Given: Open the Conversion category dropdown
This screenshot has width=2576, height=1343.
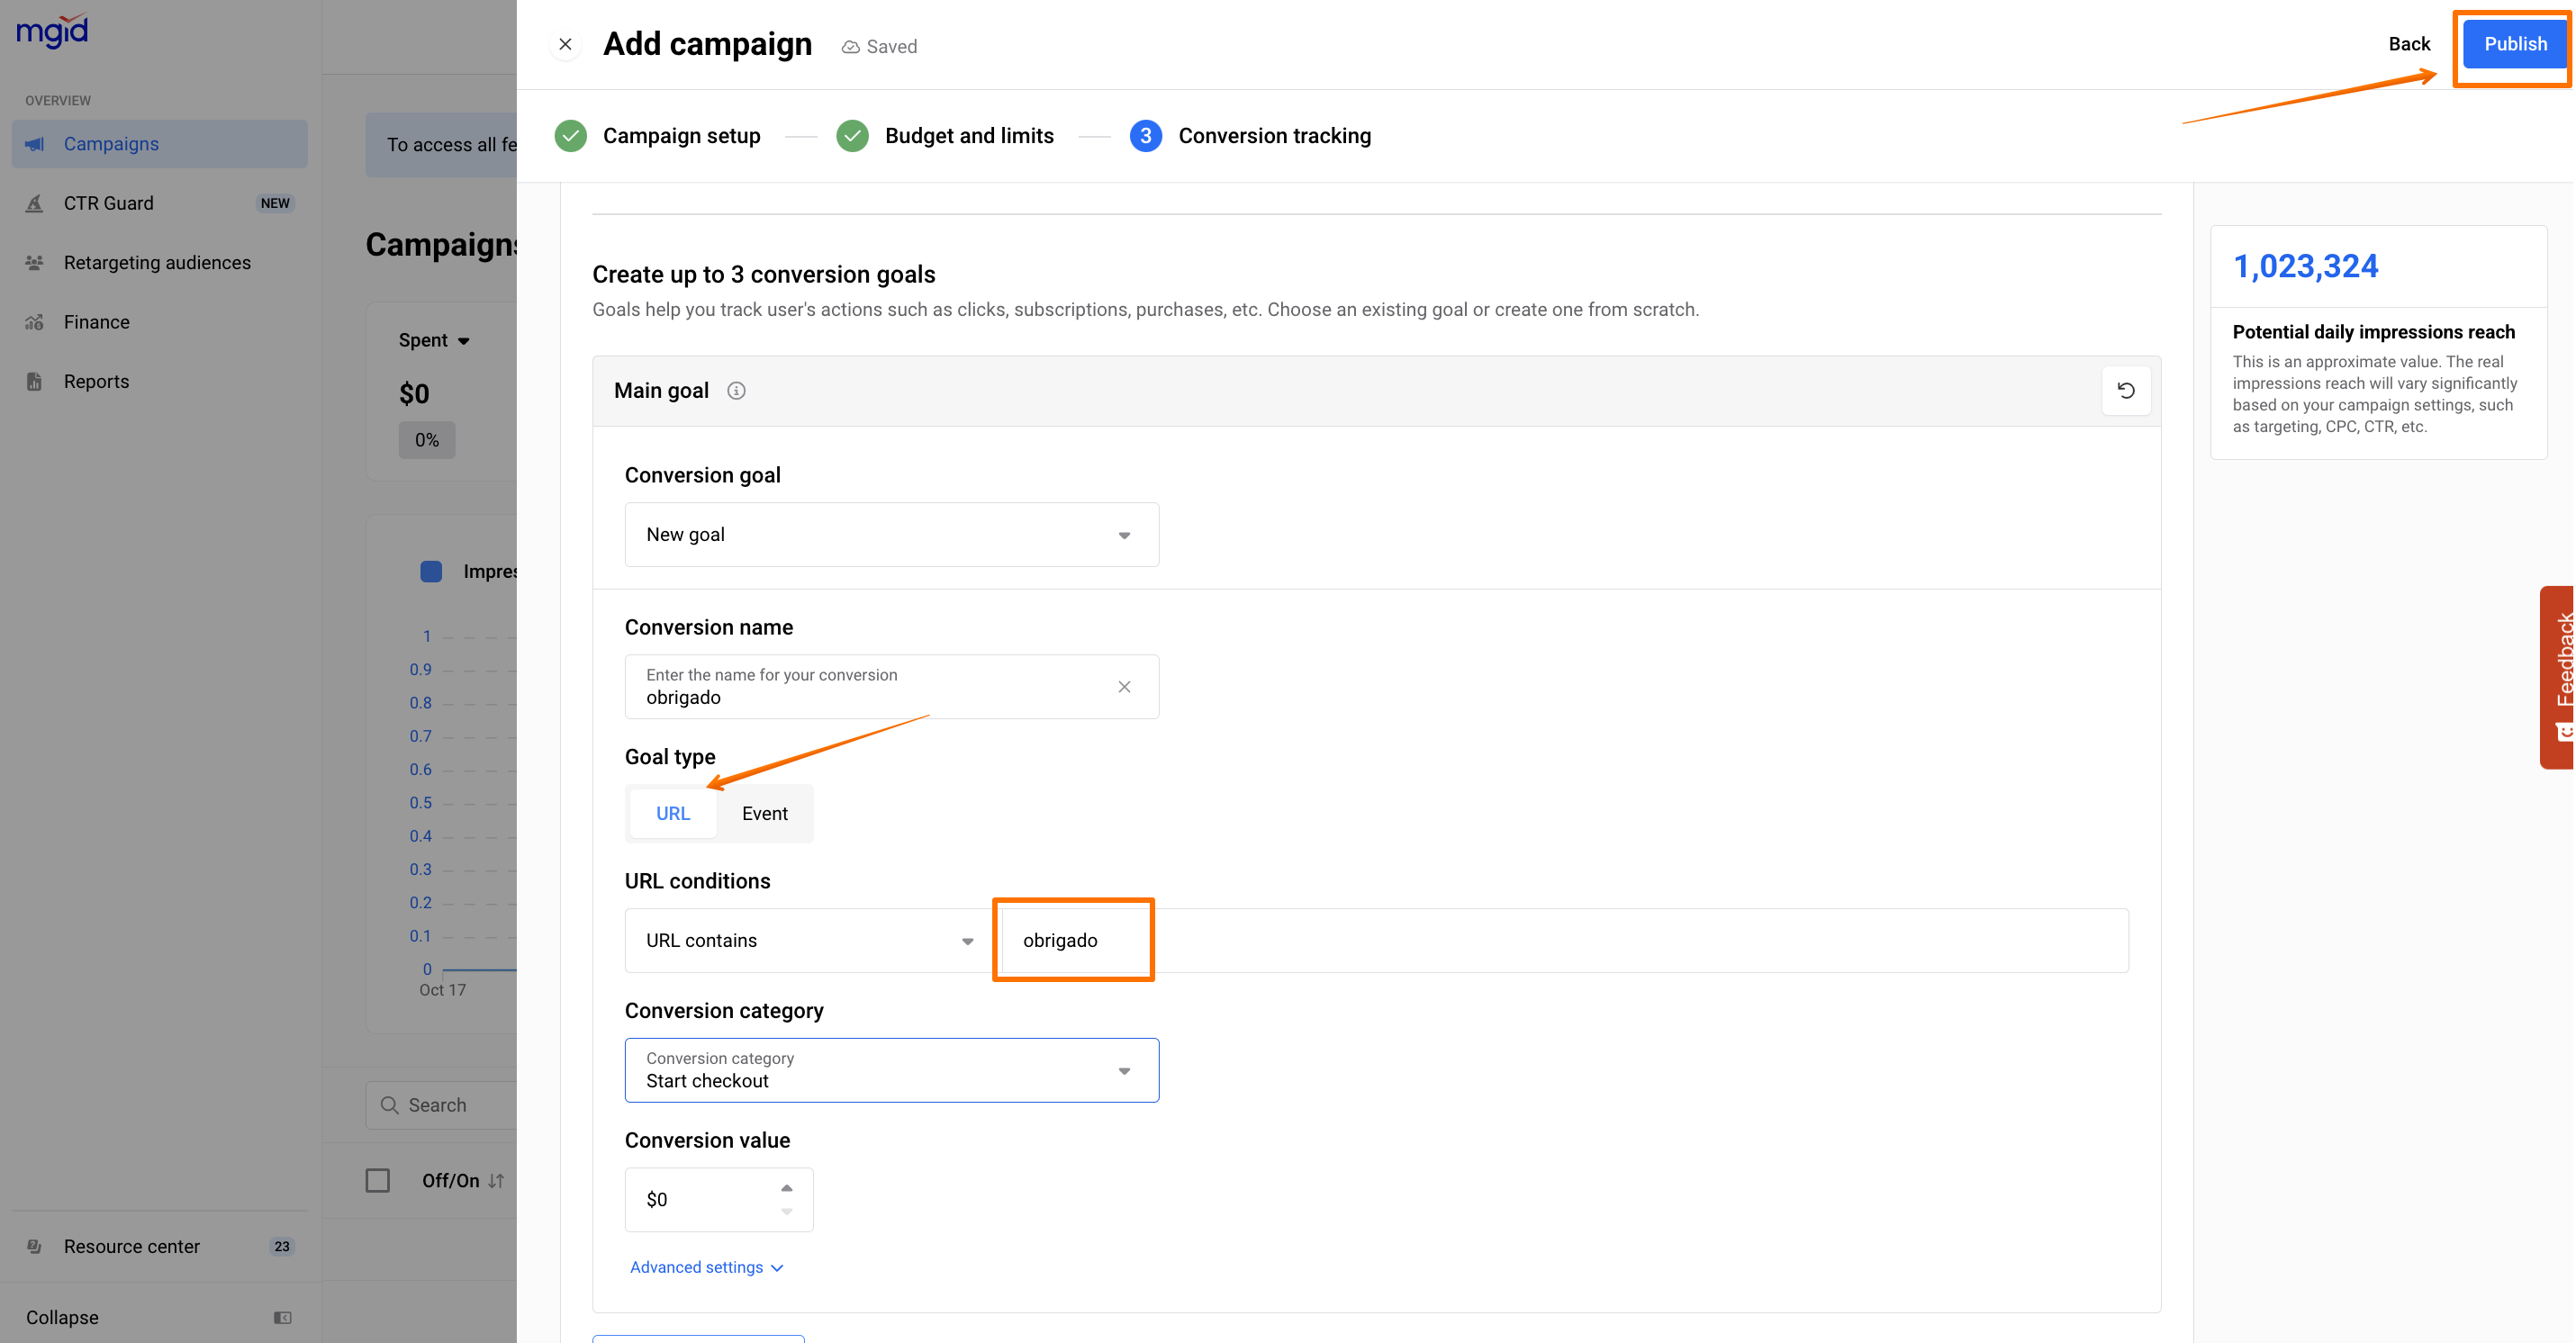Looking at the screenshot, I should pos(891,1070).
